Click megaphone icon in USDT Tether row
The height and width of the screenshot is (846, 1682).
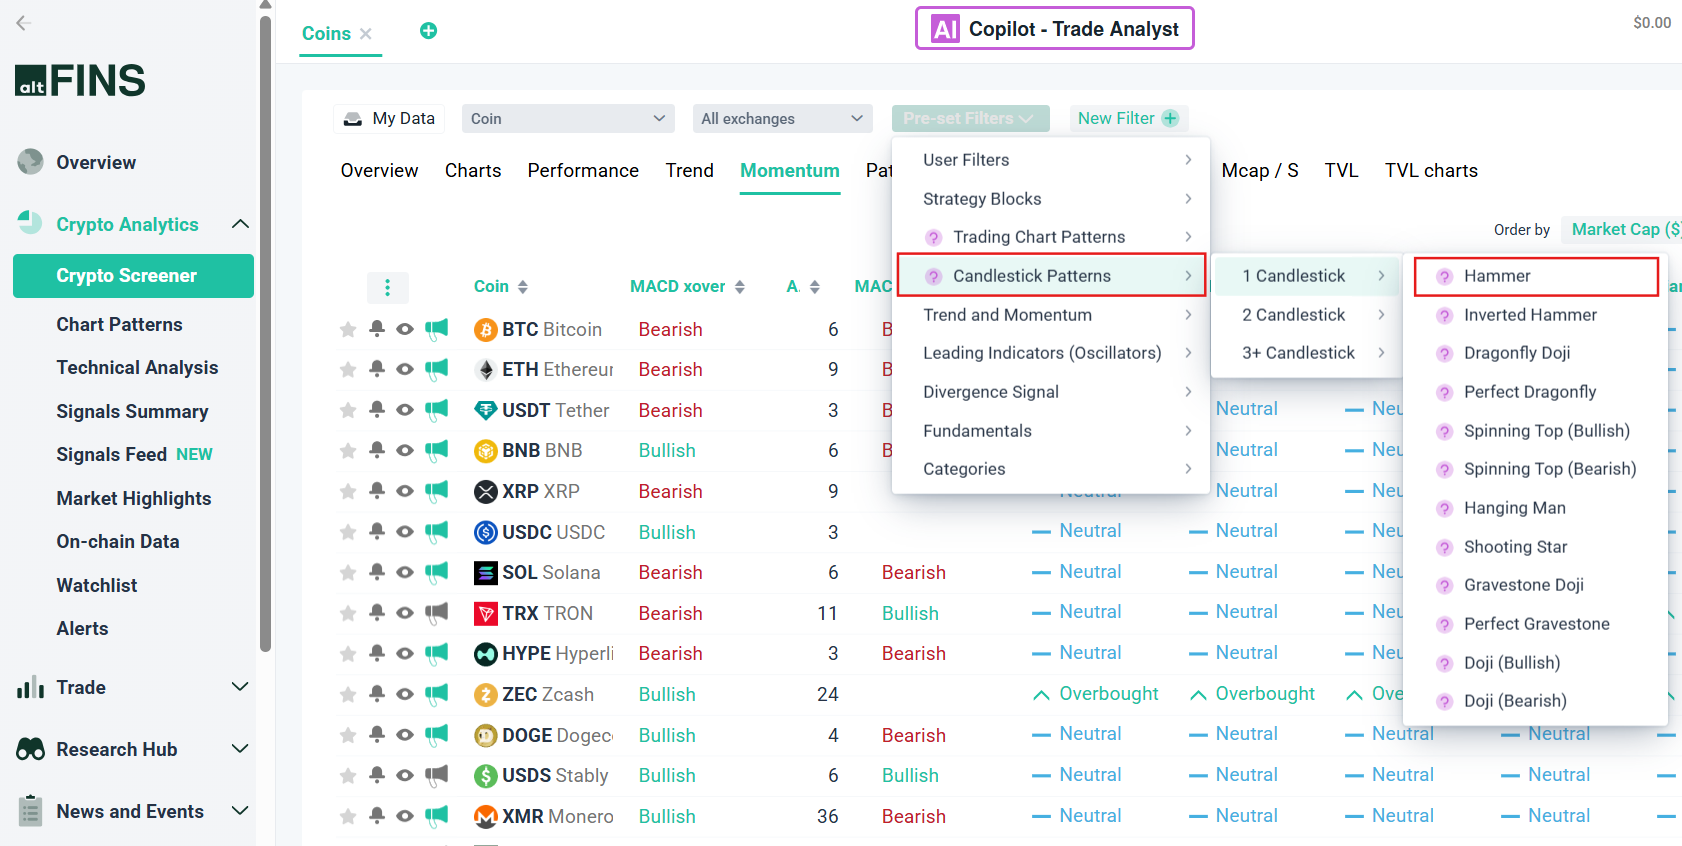coord(436,410)
